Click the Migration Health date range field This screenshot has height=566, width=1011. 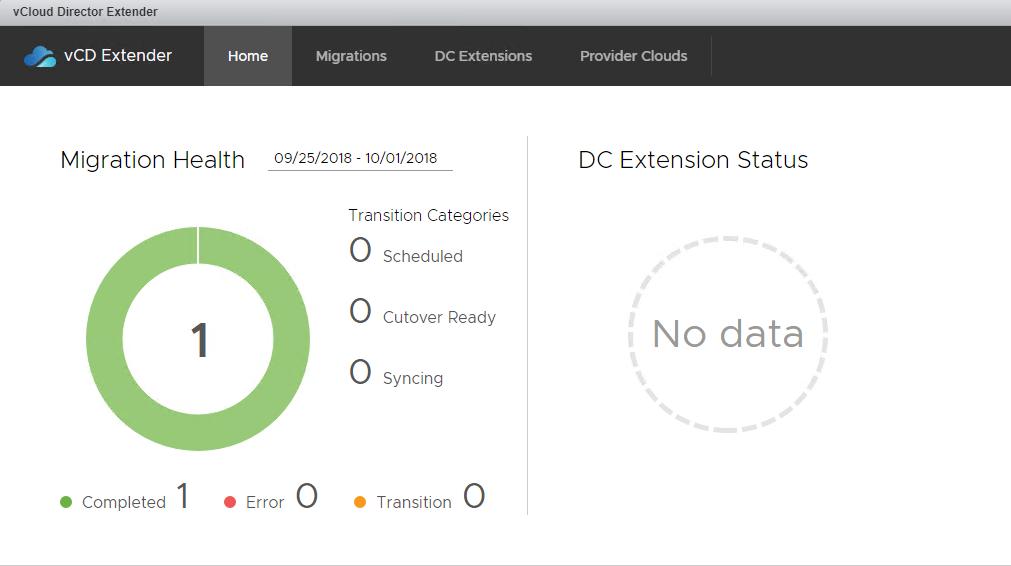[x=360, y=158]
